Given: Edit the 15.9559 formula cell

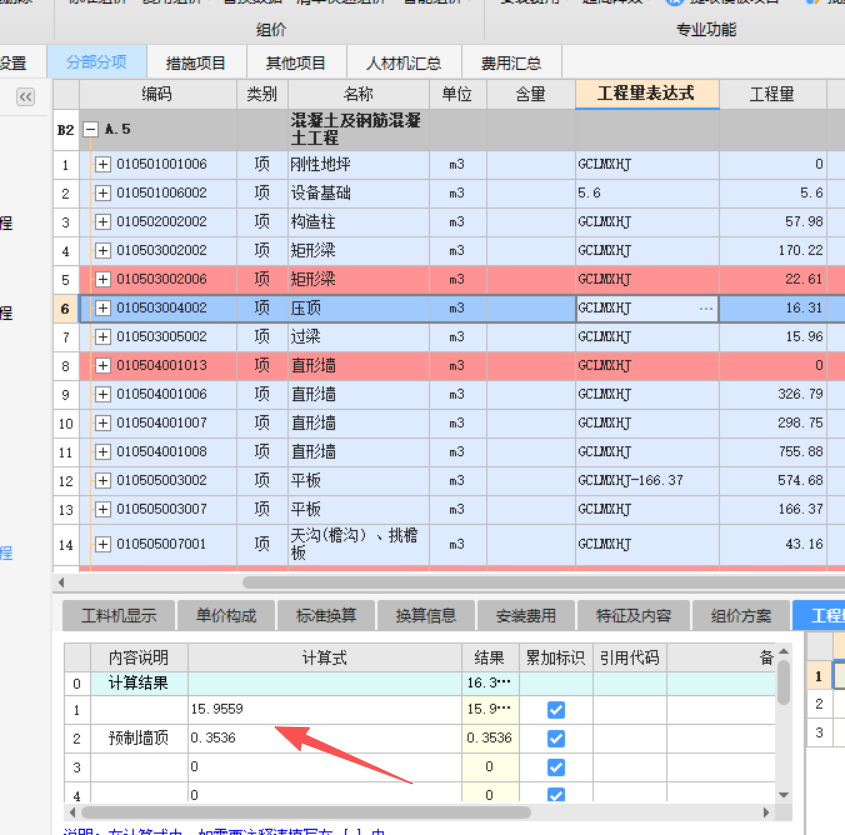Looking at the screenshot, I should [x=324, y=709].
